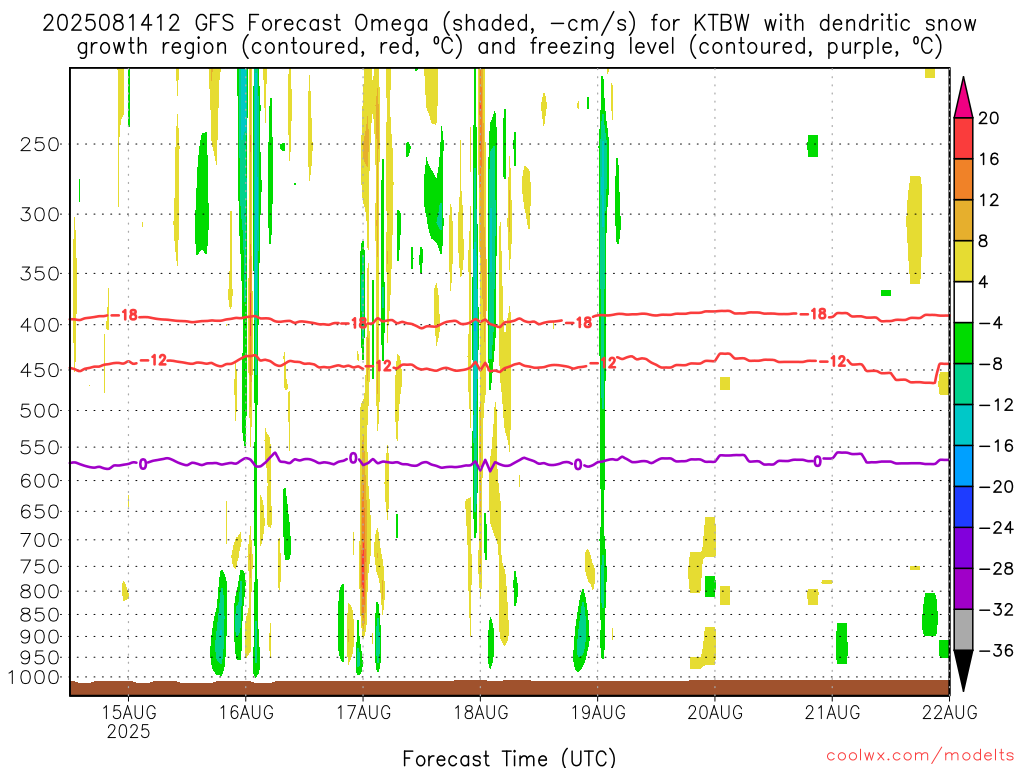Click the 650 pressure level label
This screenshot has height=768, width=1024.
pos(40,511)
